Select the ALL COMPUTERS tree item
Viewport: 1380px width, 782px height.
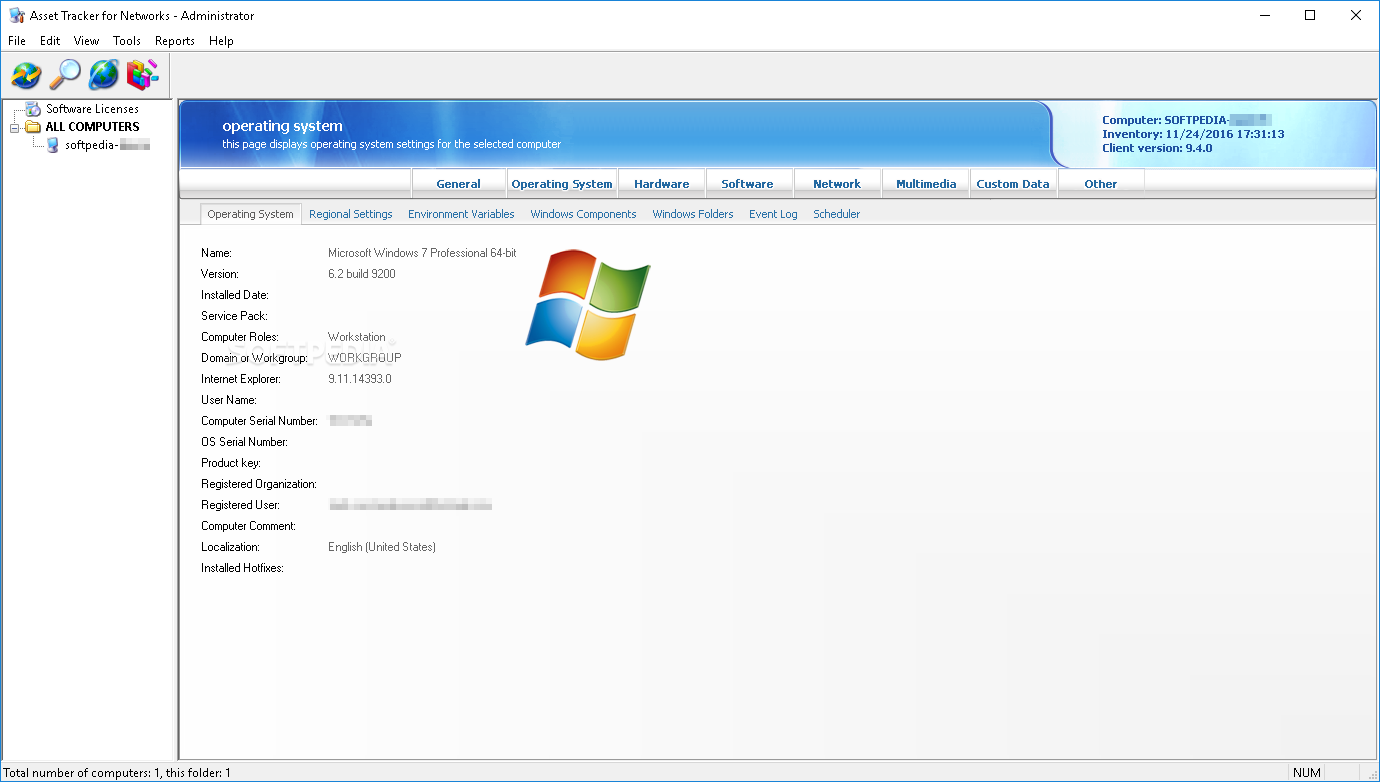coord(93,127)
